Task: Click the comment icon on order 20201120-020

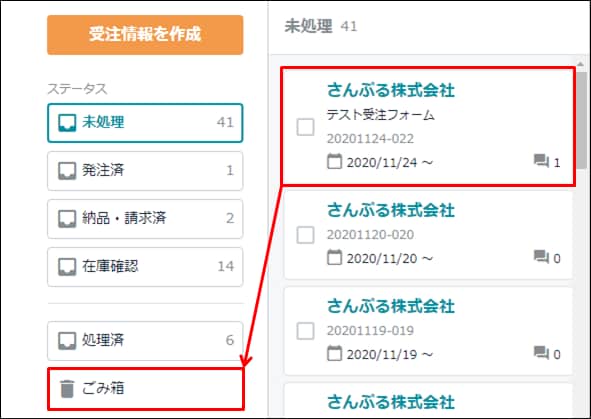Action: (541, 257)
